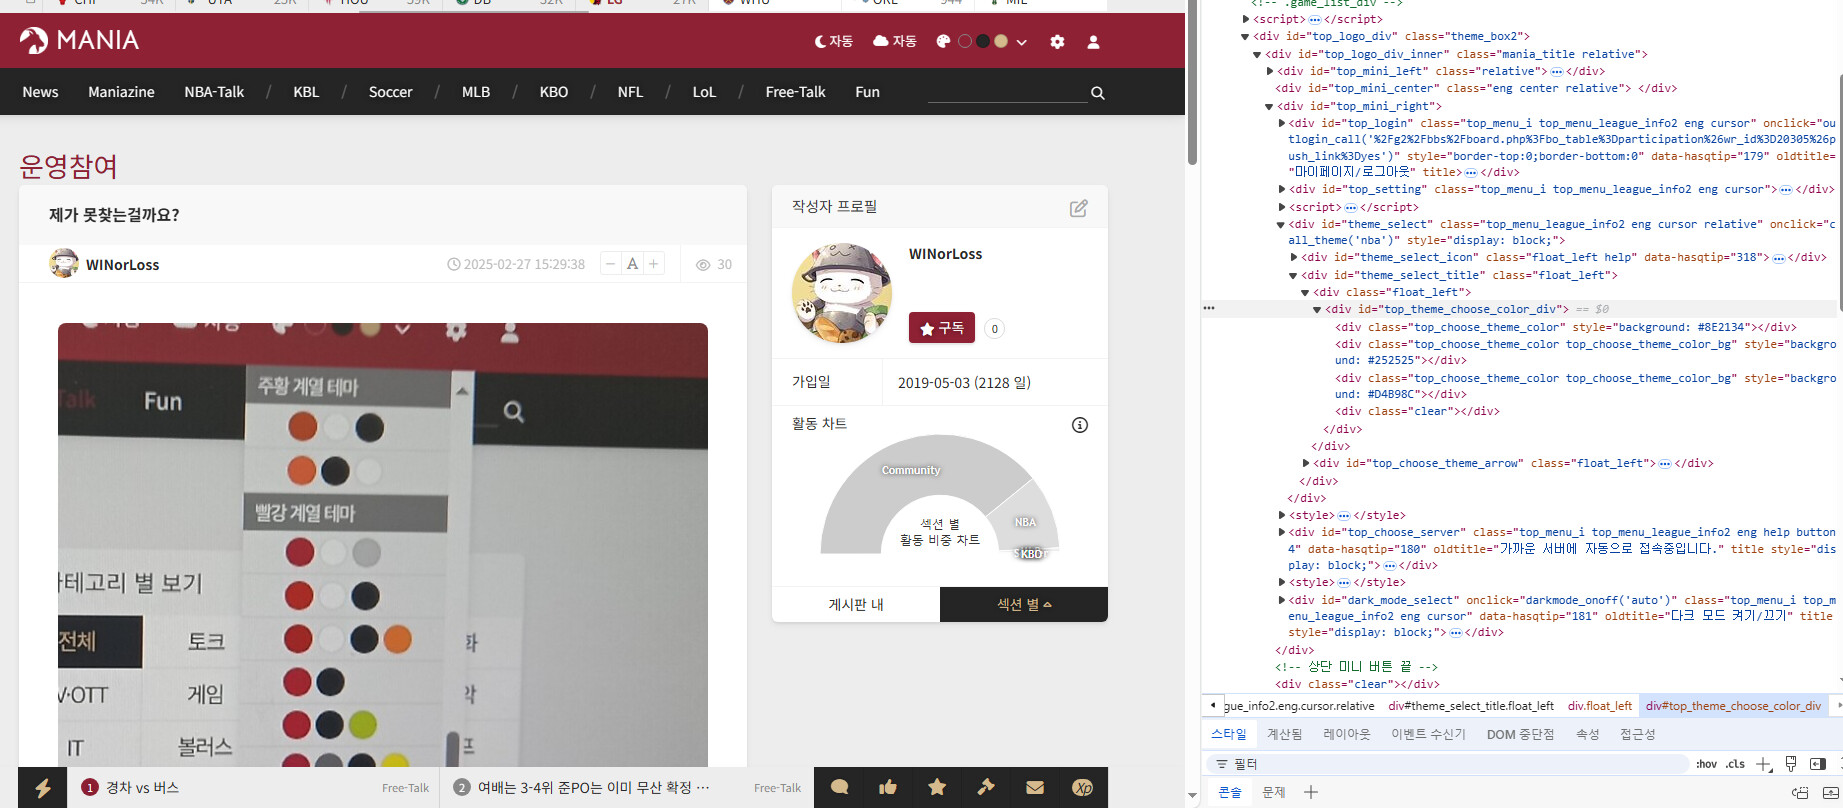The width and height of the screenshot is (1843, 808).
Task: Open the 운영참여 board heading
Action: (69, 166)
